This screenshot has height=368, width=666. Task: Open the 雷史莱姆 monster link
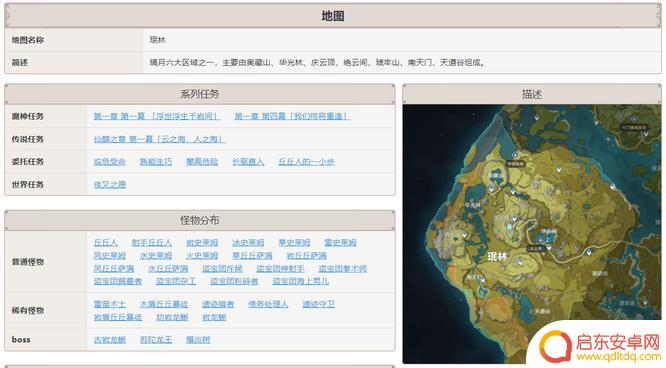[340, 243]
